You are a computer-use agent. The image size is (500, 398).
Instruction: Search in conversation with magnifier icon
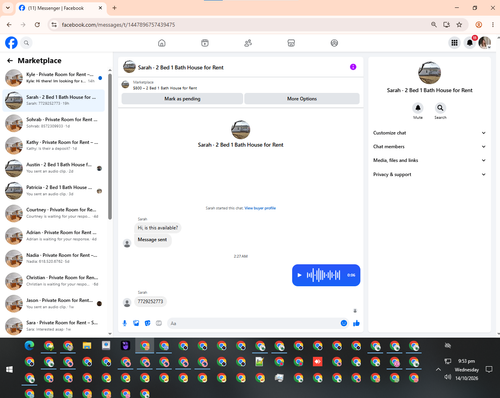pos(440,108)
